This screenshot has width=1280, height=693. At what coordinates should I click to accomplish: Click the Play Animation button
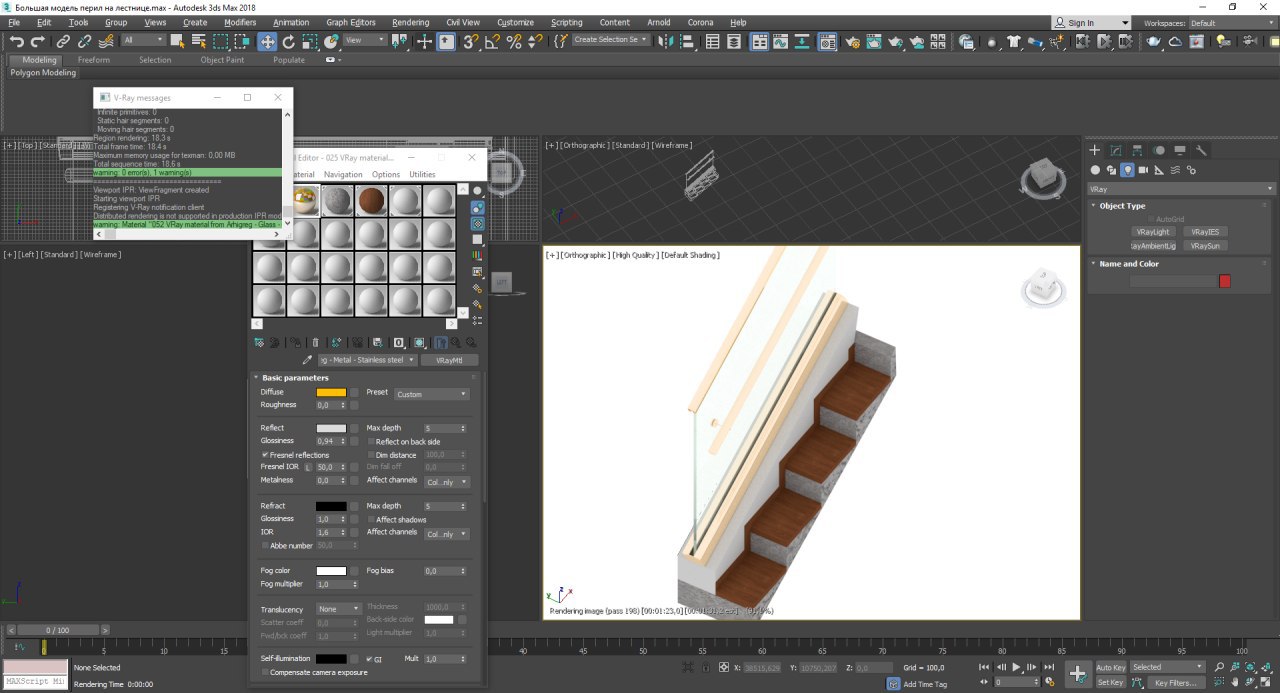tap(1016, 667)
